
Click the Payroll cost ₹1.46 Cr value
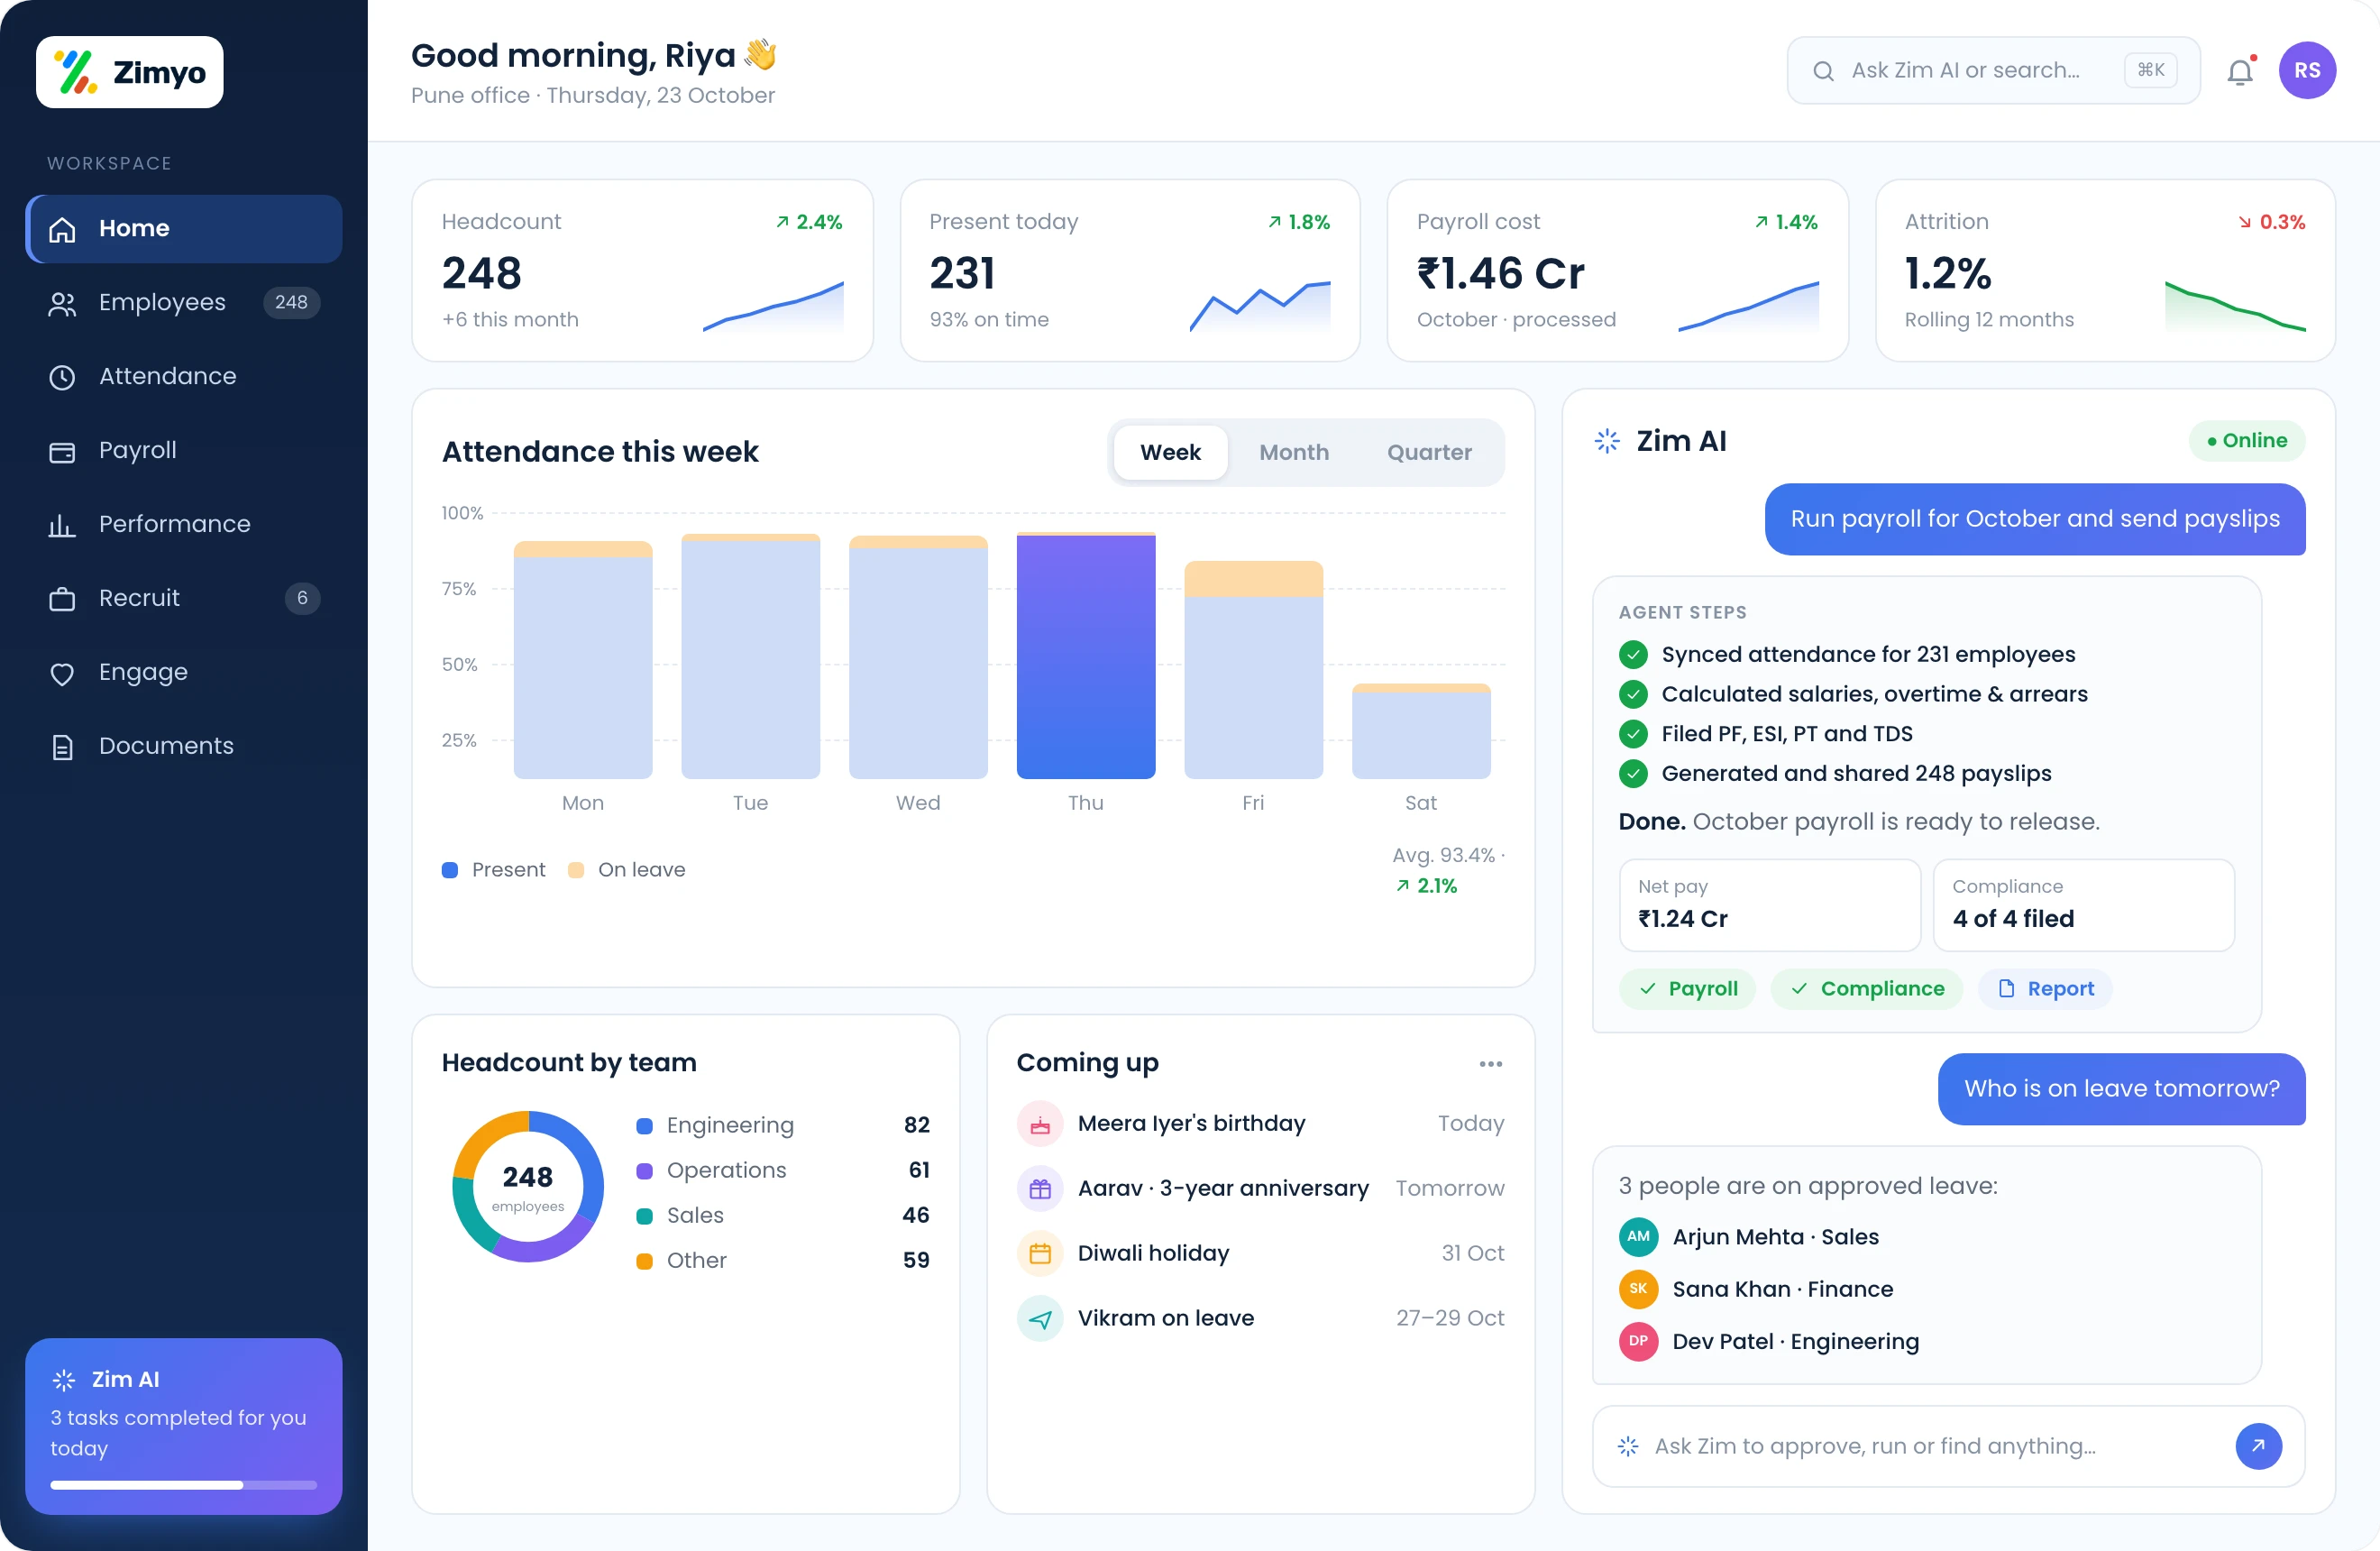coord(1500,274)
